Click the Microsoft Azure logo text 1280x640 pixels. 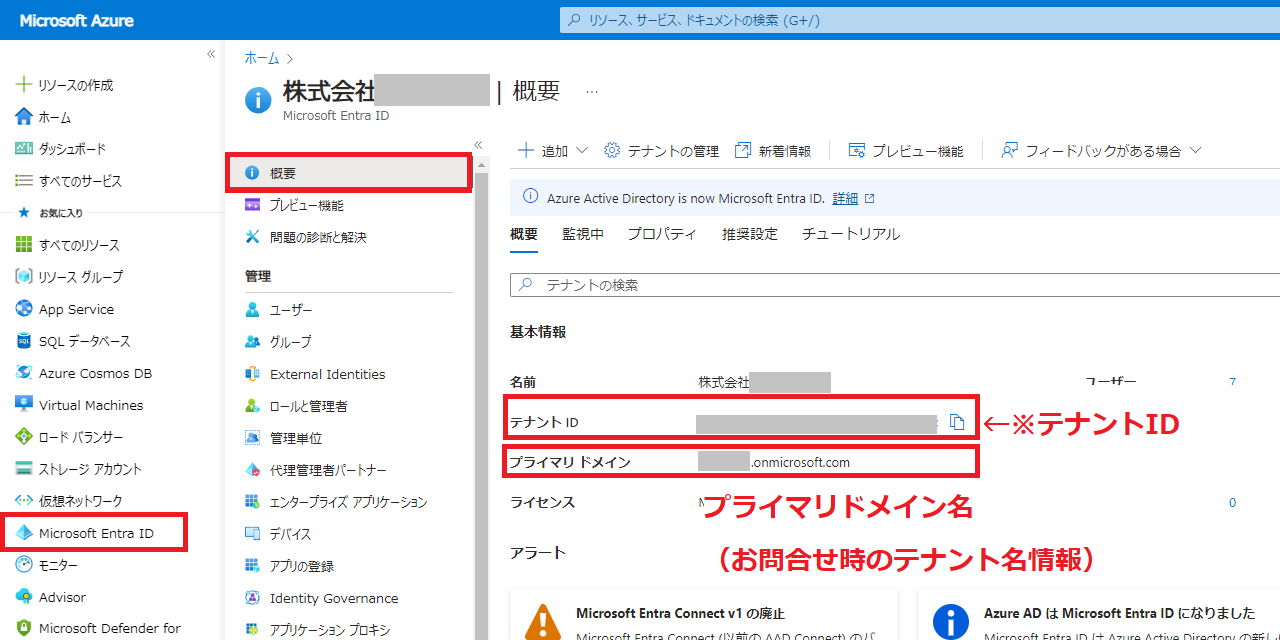(x=76, y=20)
